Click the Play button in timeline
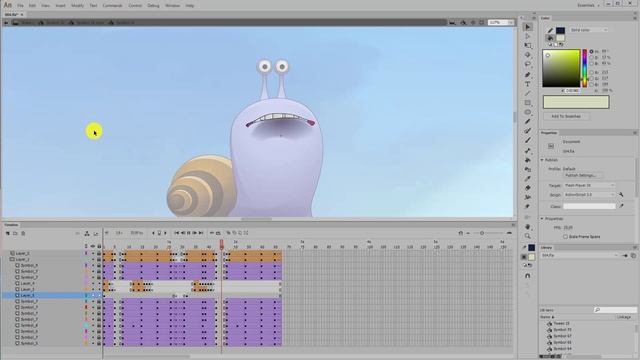The height and width of the screenshot is (360, 640). (x=189, y=233)
